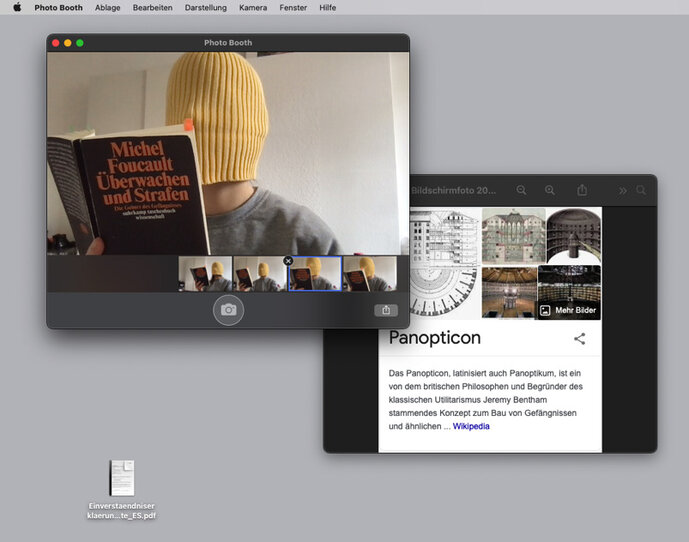
Task: Open the Bearbeiten menu
Action: point(153,7)
